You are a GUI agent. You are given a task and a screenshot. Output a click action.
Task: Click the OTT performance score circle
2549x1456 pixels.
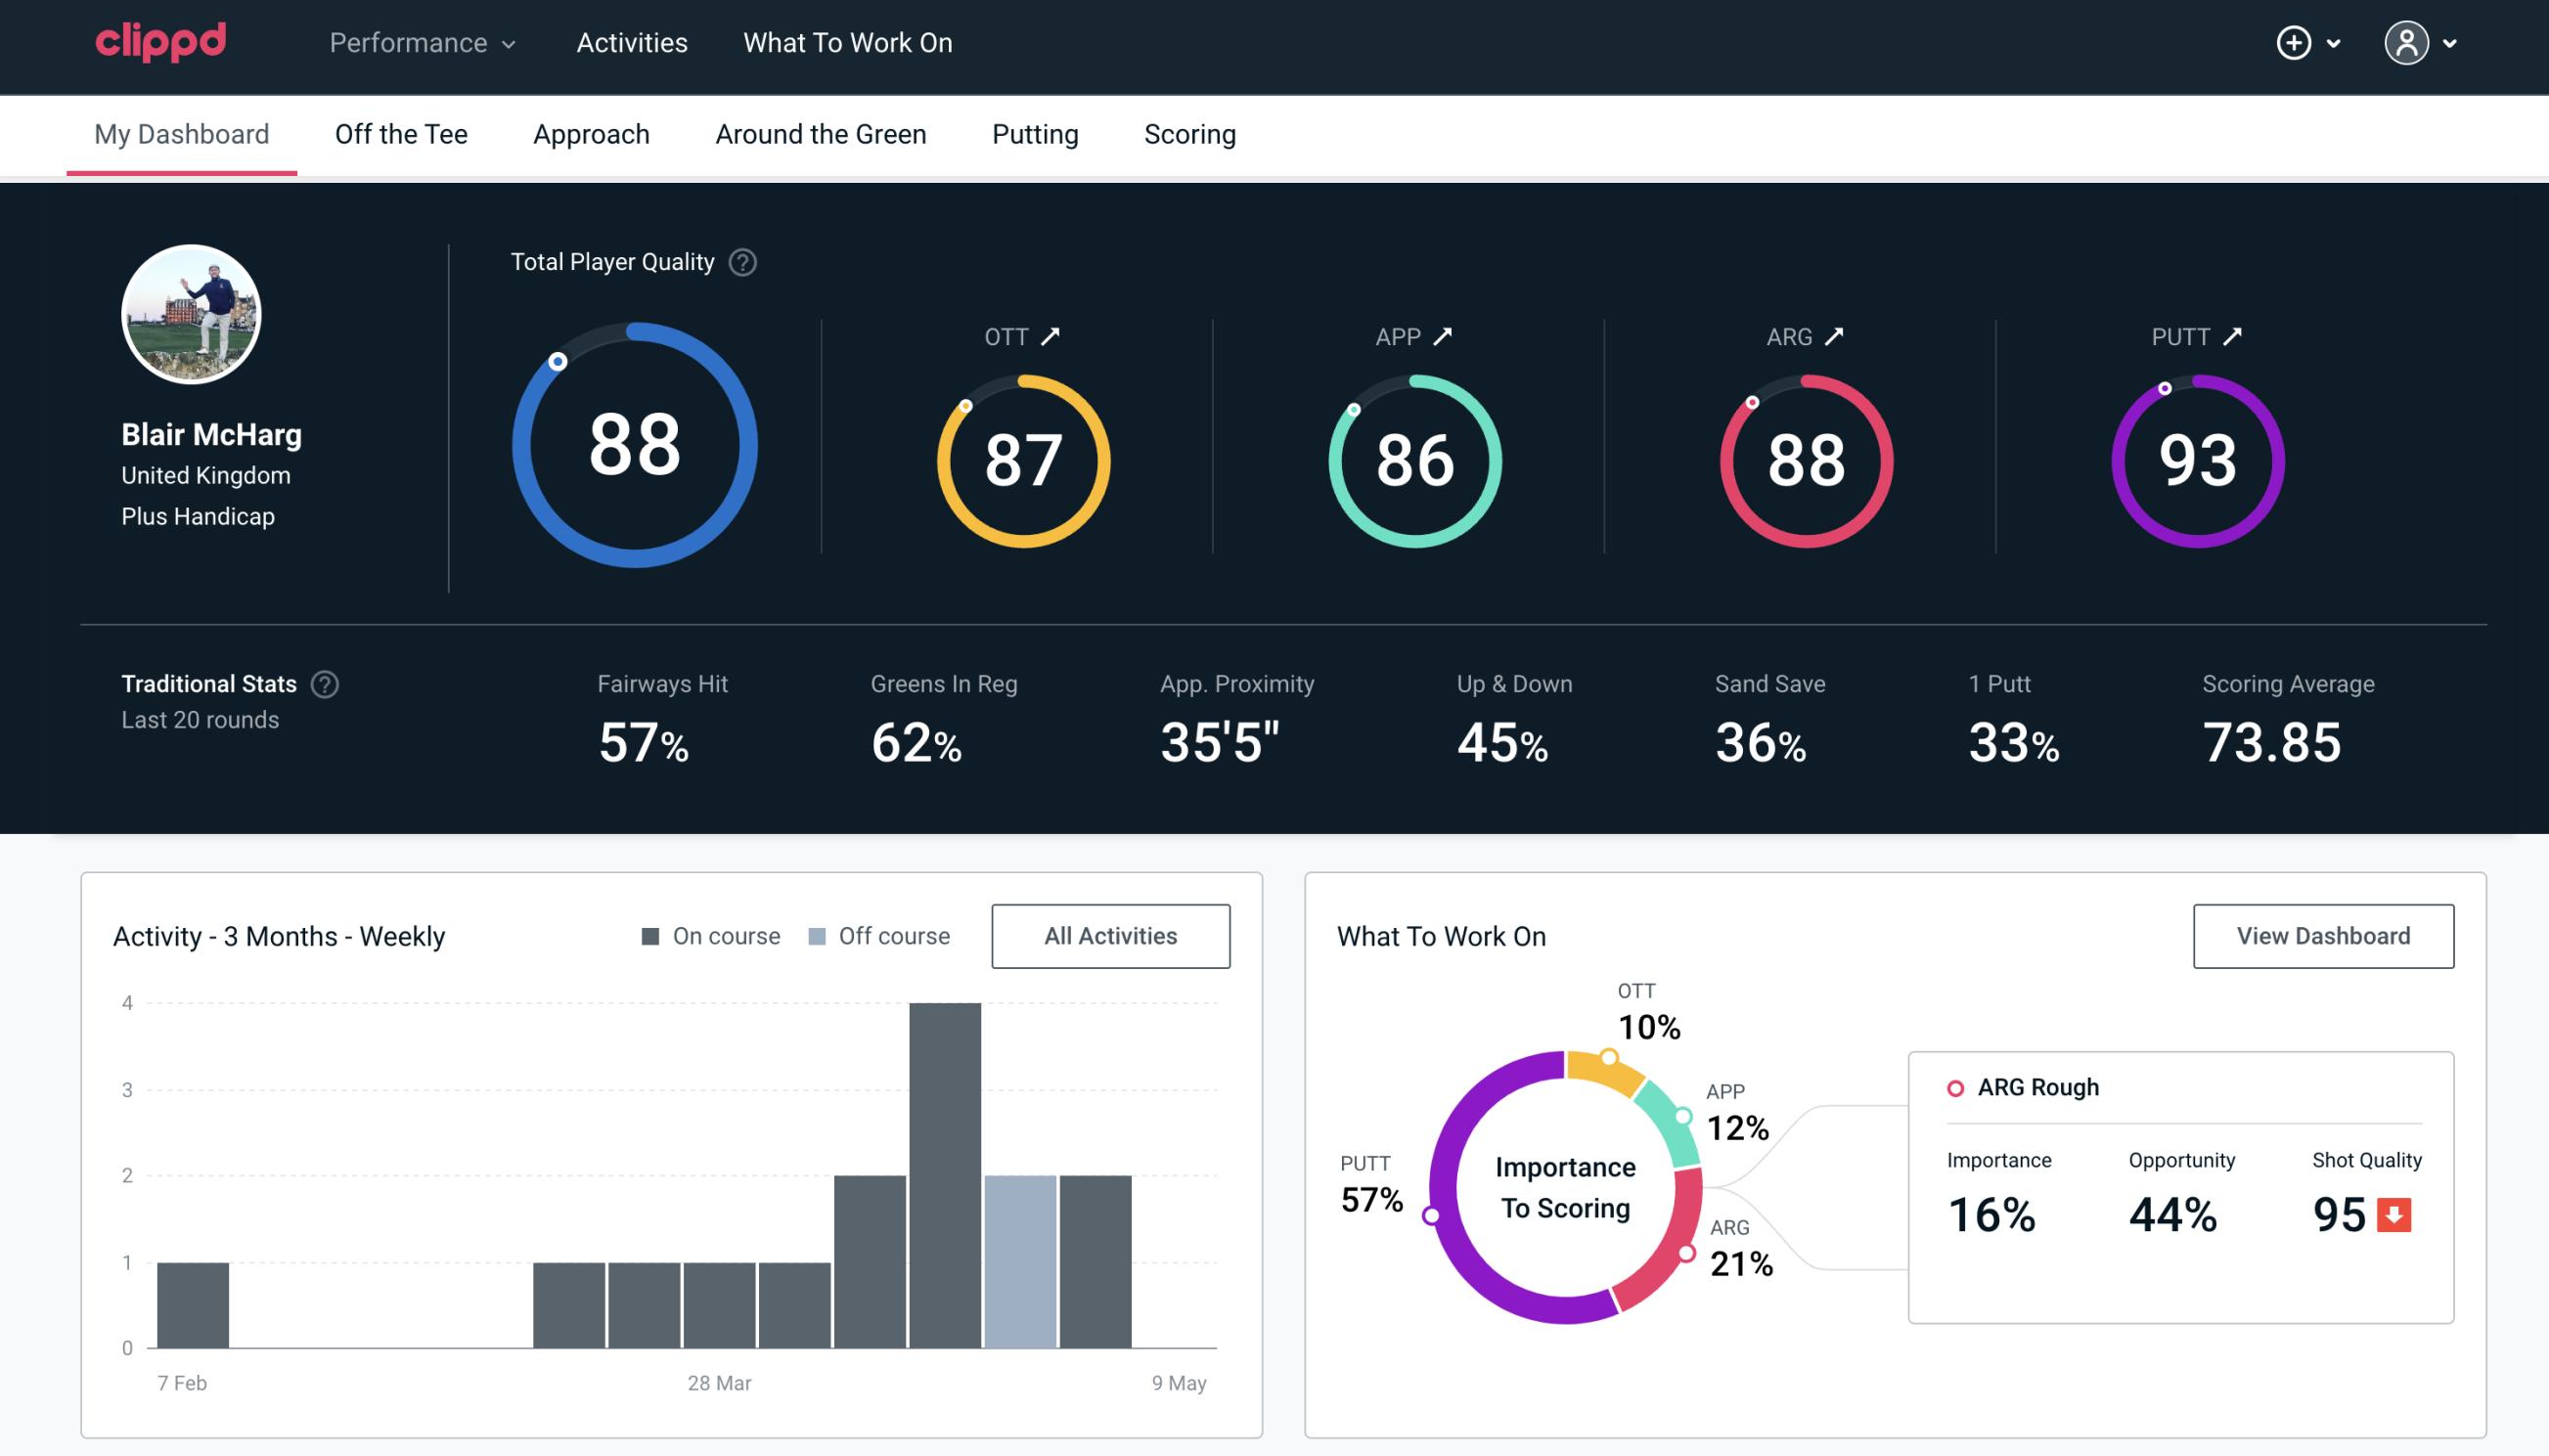point(1020,459)
